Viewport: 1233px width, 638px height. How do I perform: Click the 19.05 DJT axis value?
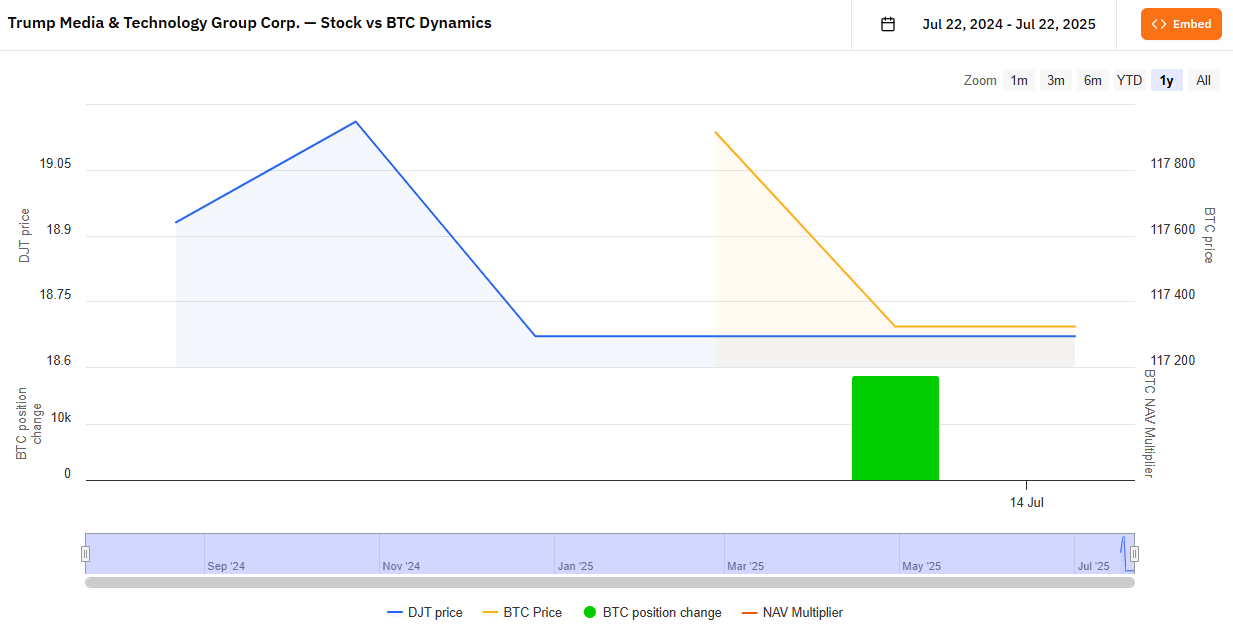coord(55,164)
